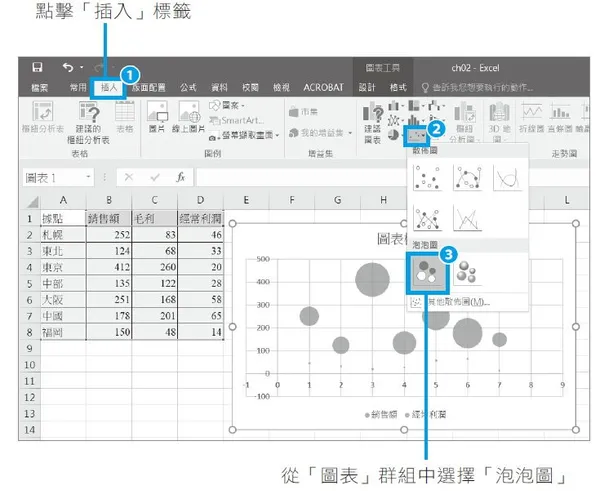
Task: Select the plain scatter chart thumbnail
Action: (427, 178)
